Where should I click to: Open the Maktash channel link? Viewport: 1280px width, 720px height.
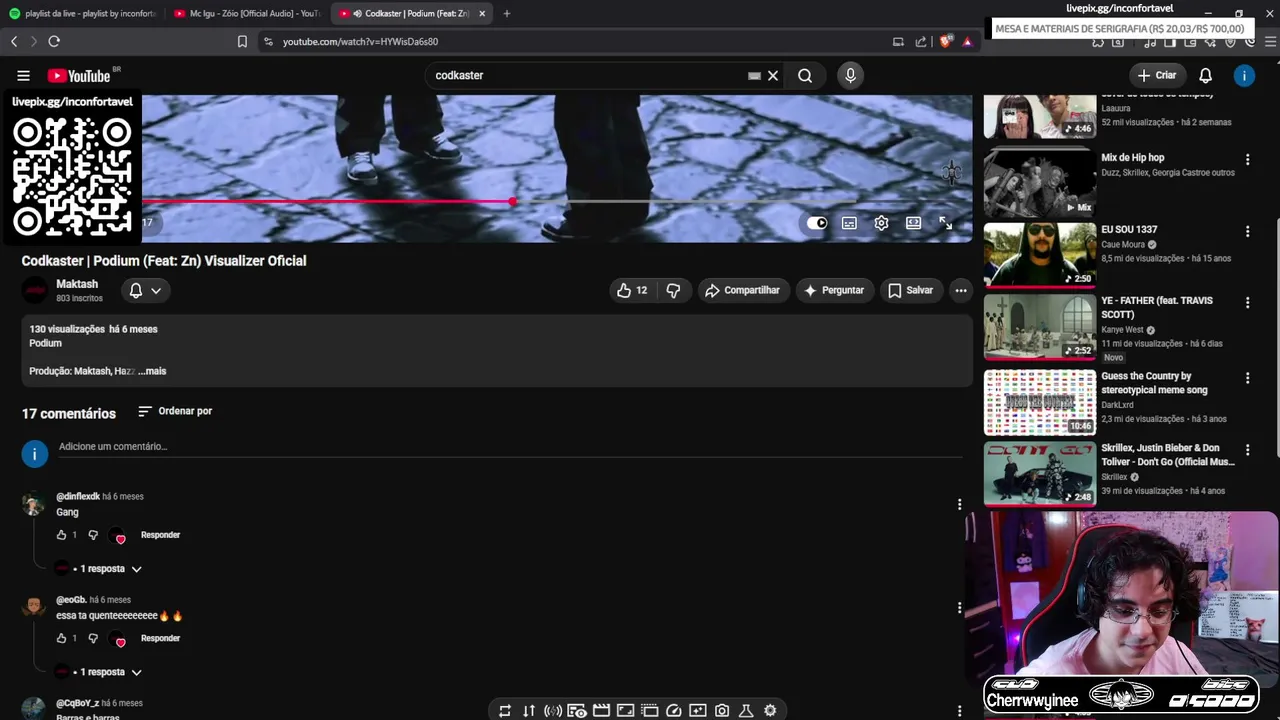pos(77,285)
